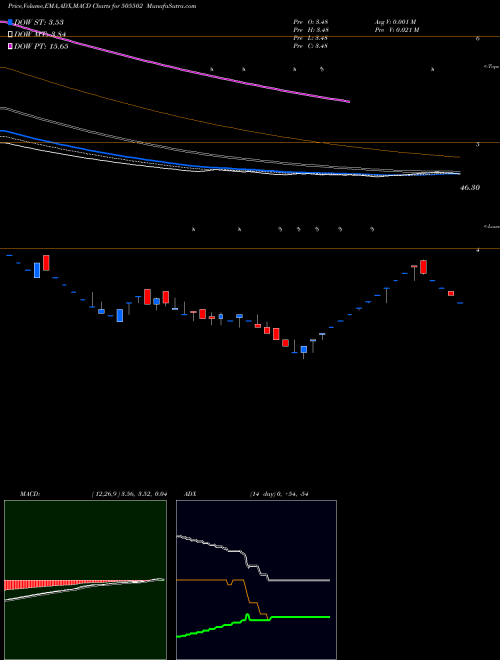Click the MACD panel title label
Screen dimensions: 500x660
coord(29,494)
